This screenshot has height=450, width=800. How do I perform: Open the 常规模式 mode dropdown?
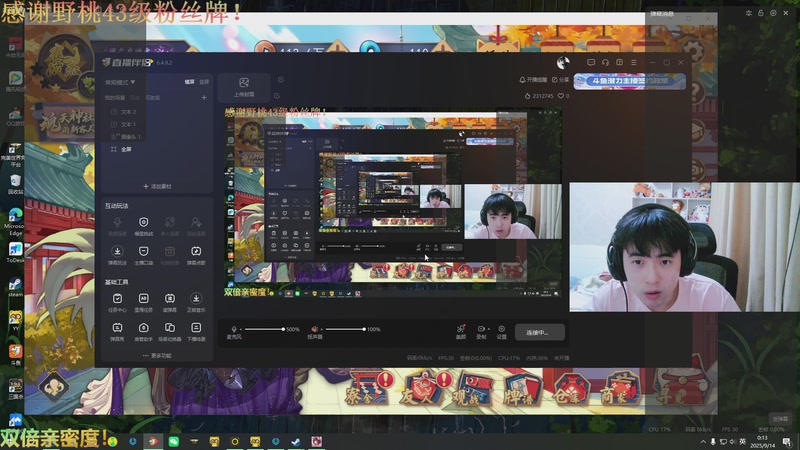pos(120,82)
